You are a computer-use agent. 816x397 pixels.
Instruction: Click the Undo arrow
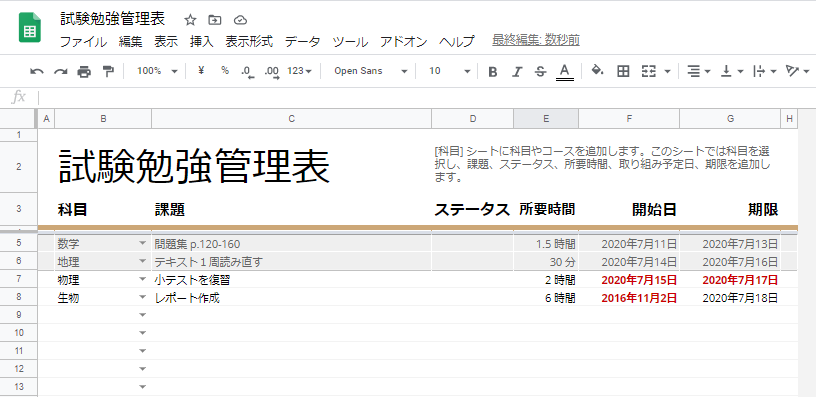pos(36,71)
